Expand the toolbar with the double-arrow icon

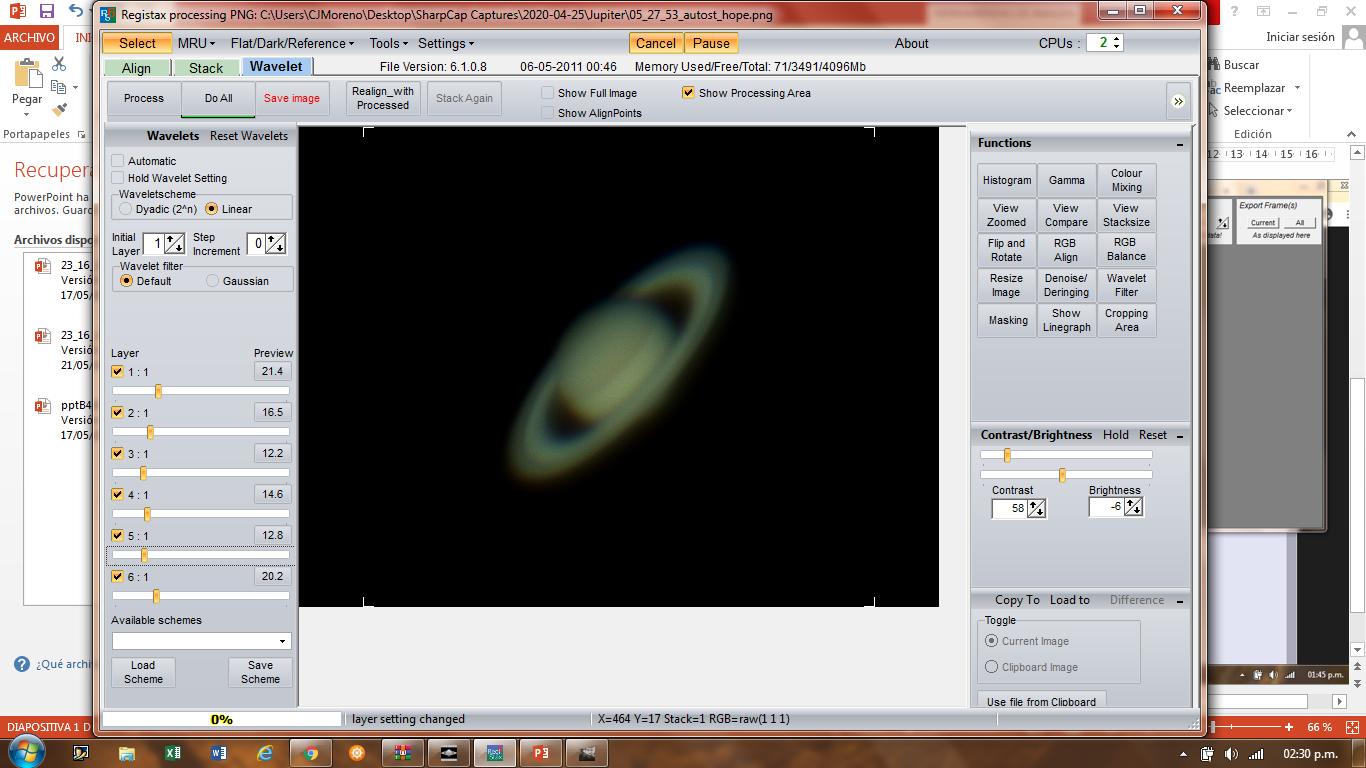click(1178, 101)
